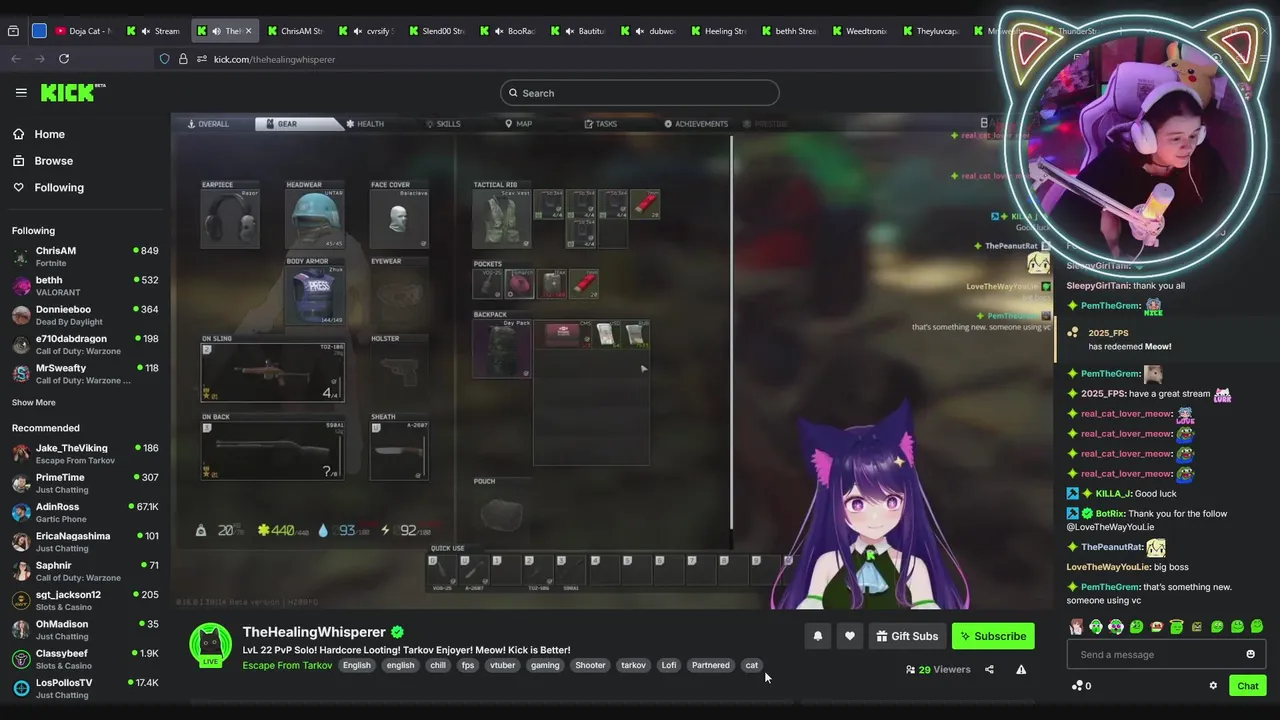Click the 29 Viewers count
The image size is (1280, 720).
point(938,669)
